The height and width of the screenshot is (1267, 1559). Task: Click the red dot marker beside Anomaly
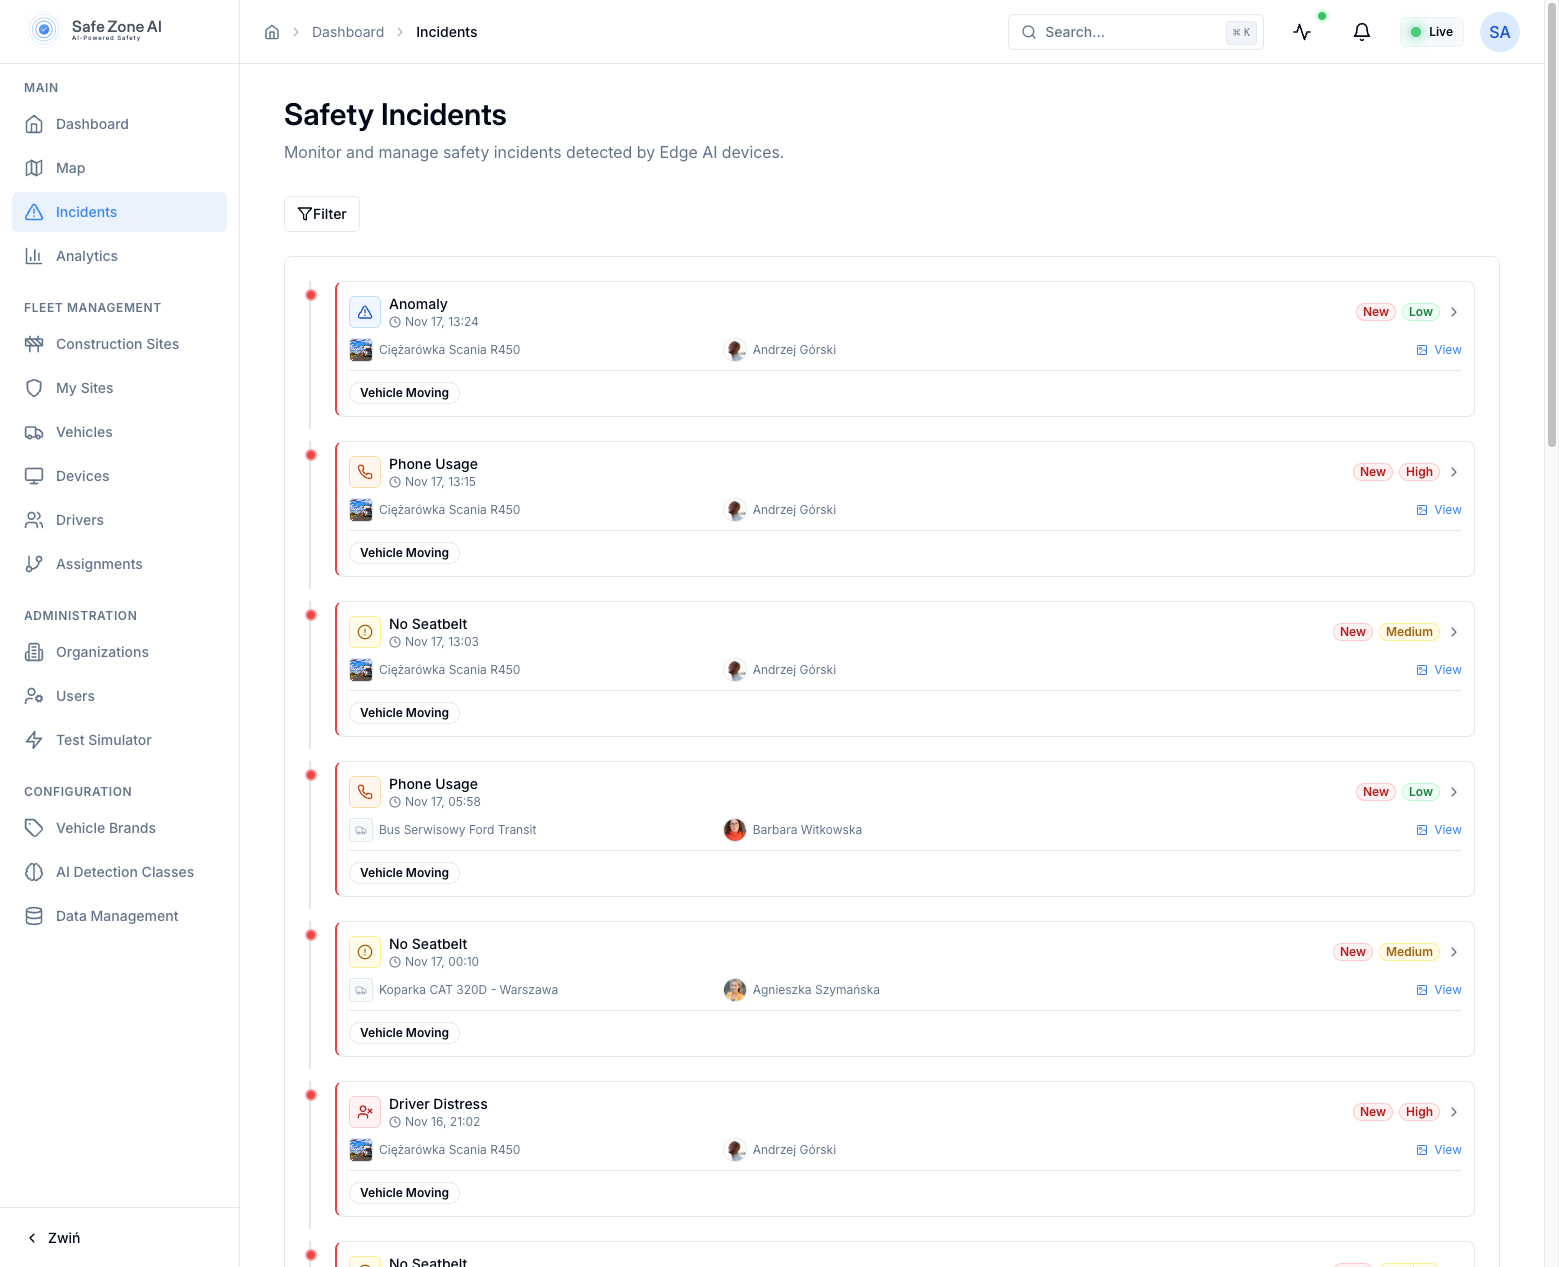(310, 295)
